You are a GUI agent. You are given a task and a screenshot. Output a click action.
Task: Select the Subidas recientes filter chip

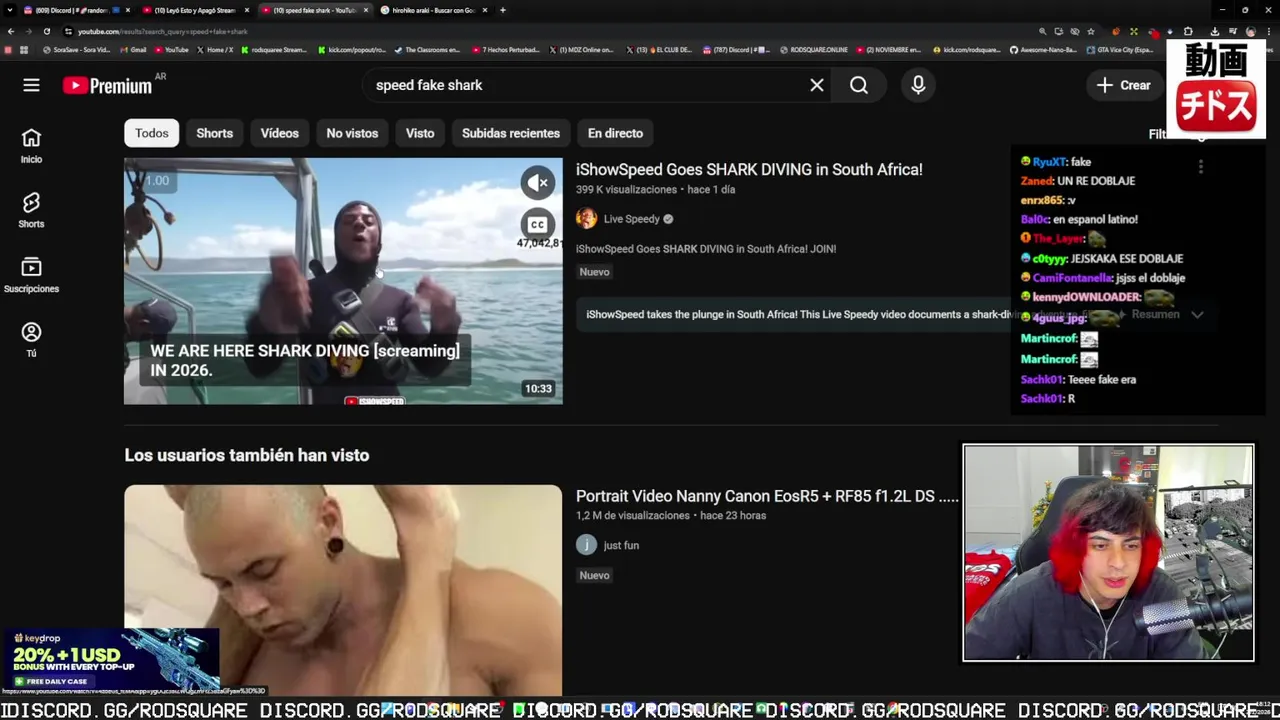(x=511, y=133)
